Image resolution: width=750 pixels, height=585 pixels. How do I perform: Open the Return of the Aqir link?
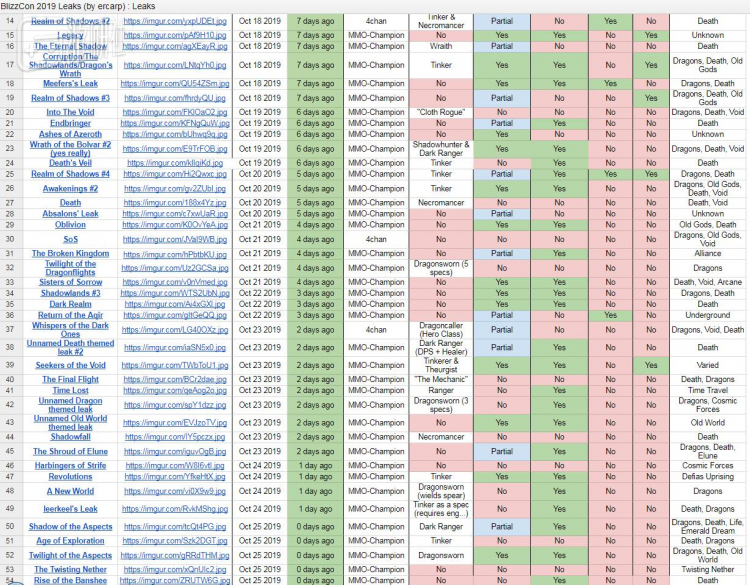pyautogui.click(x=70, y=315)
